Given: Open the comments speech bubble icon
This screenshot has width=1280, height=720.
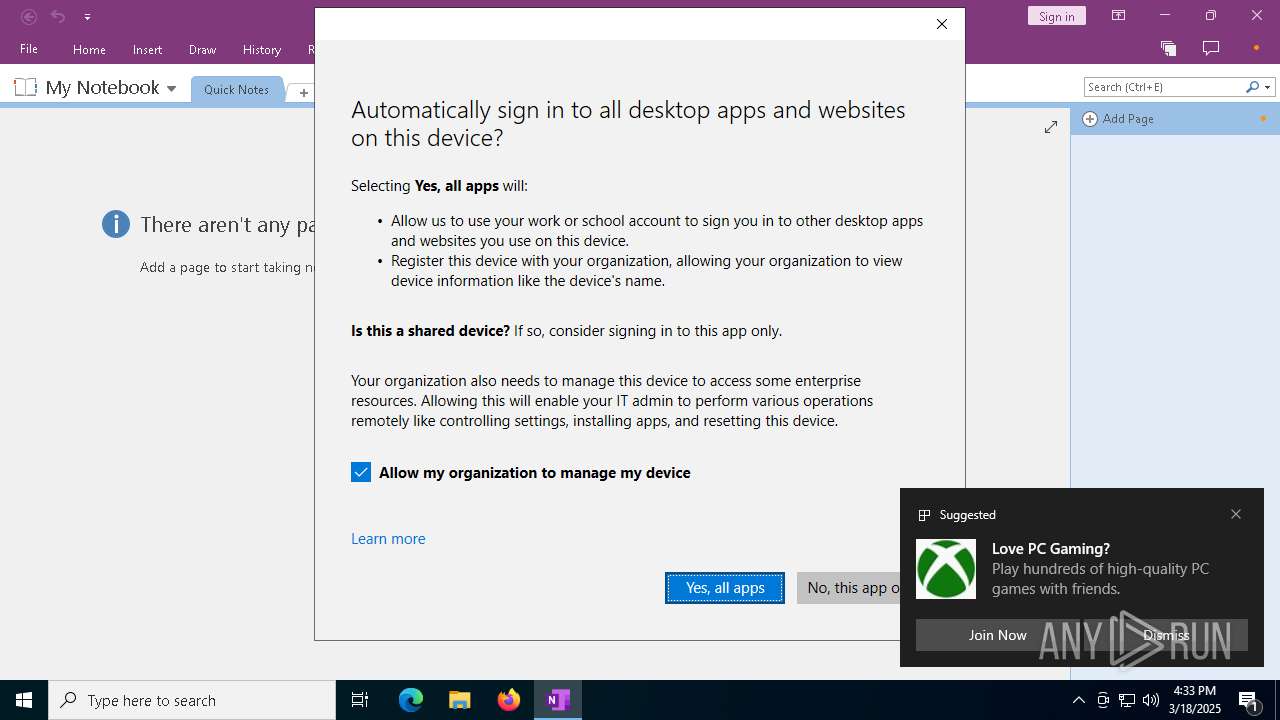Looking at the screenshot, I should pyautogui.click(x=1211, y=48).
